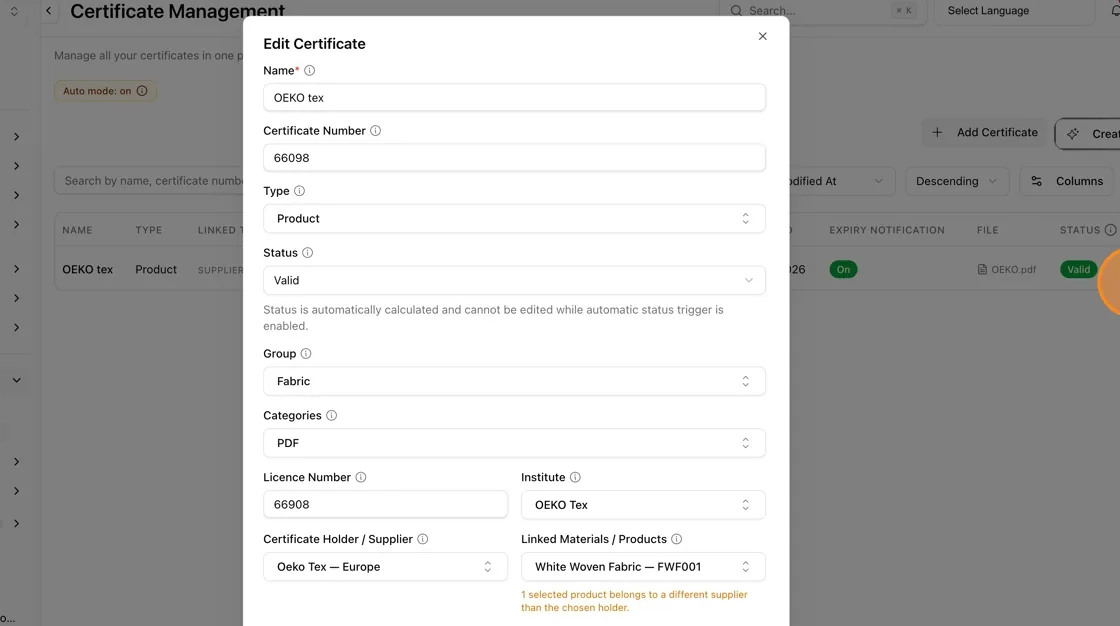Open the Institute dropdown showing OEKO Tex

(x=643, y=505)
